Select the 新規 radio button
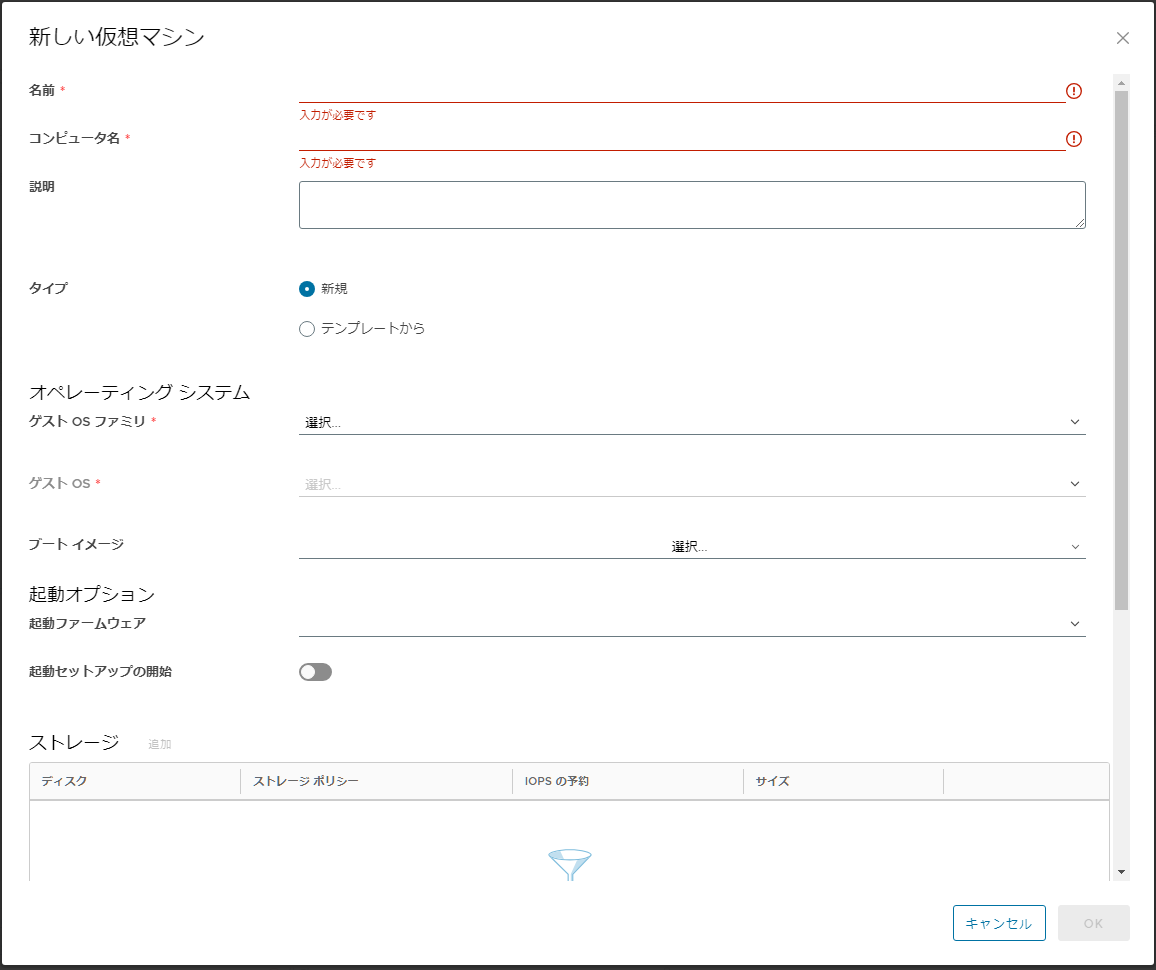Image resolution: width=1156 pixels, height=970 pixels. [x=307, y=289]
